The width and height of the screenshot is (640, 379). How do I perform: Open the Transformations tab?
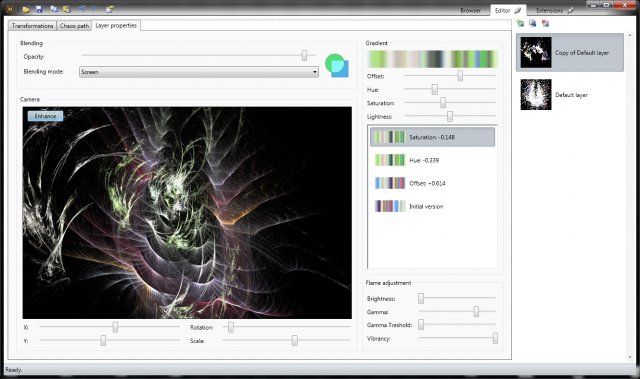point(33,26)
